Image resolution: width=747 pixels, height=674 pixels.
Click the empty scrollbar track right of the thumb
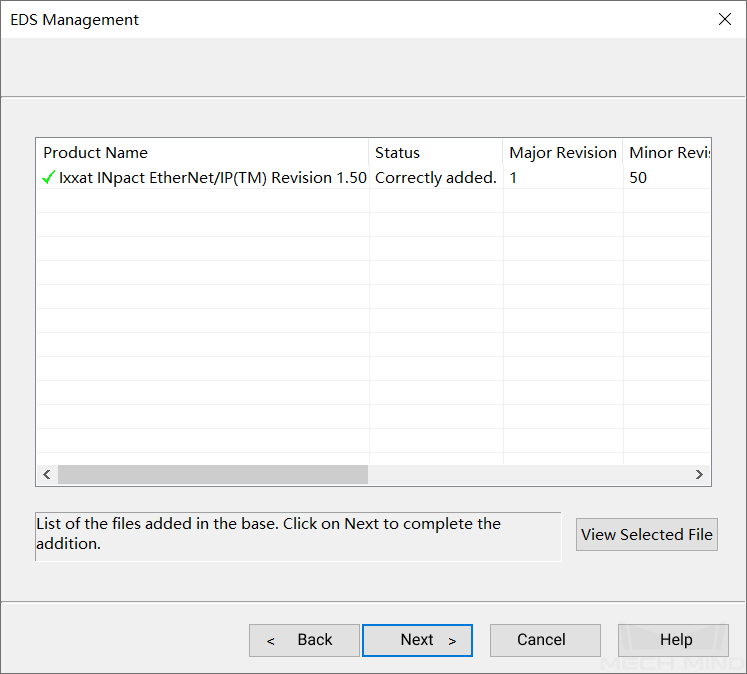528,474
